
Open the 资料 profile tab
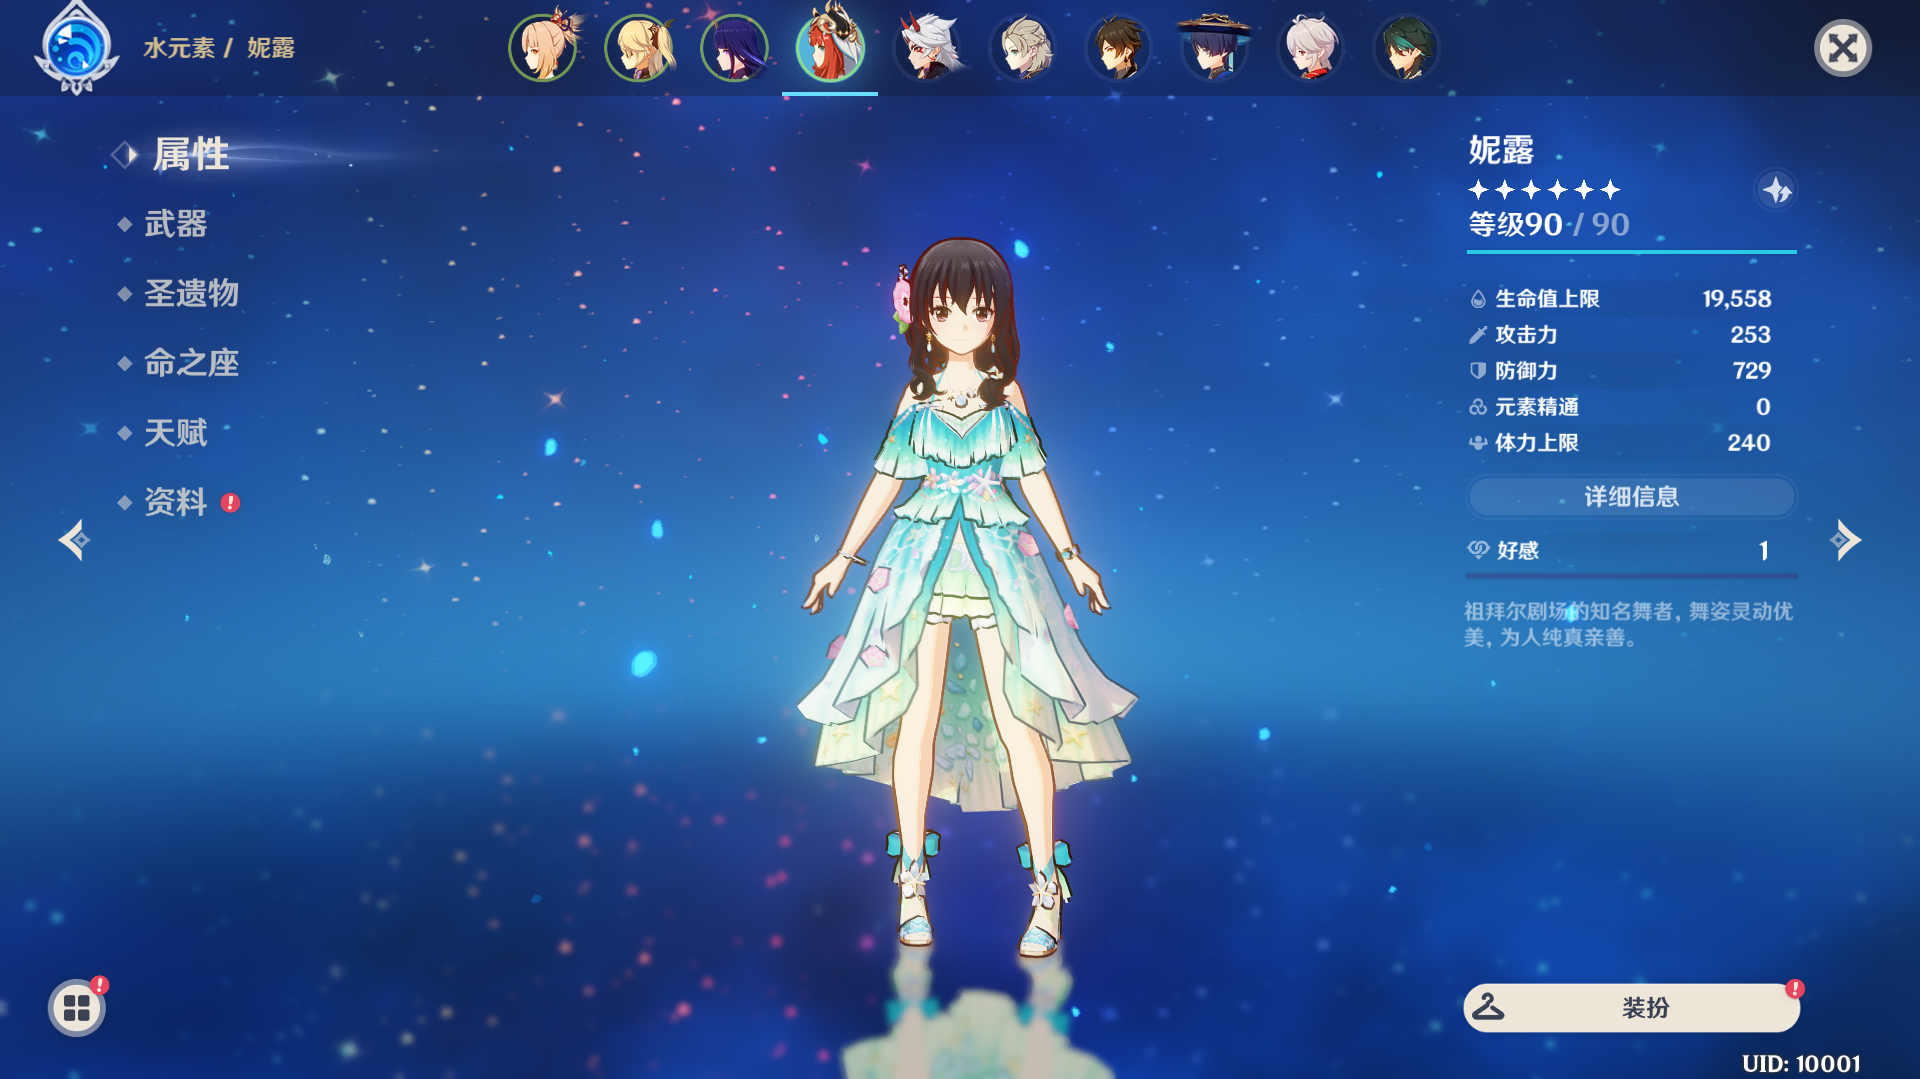178,502
